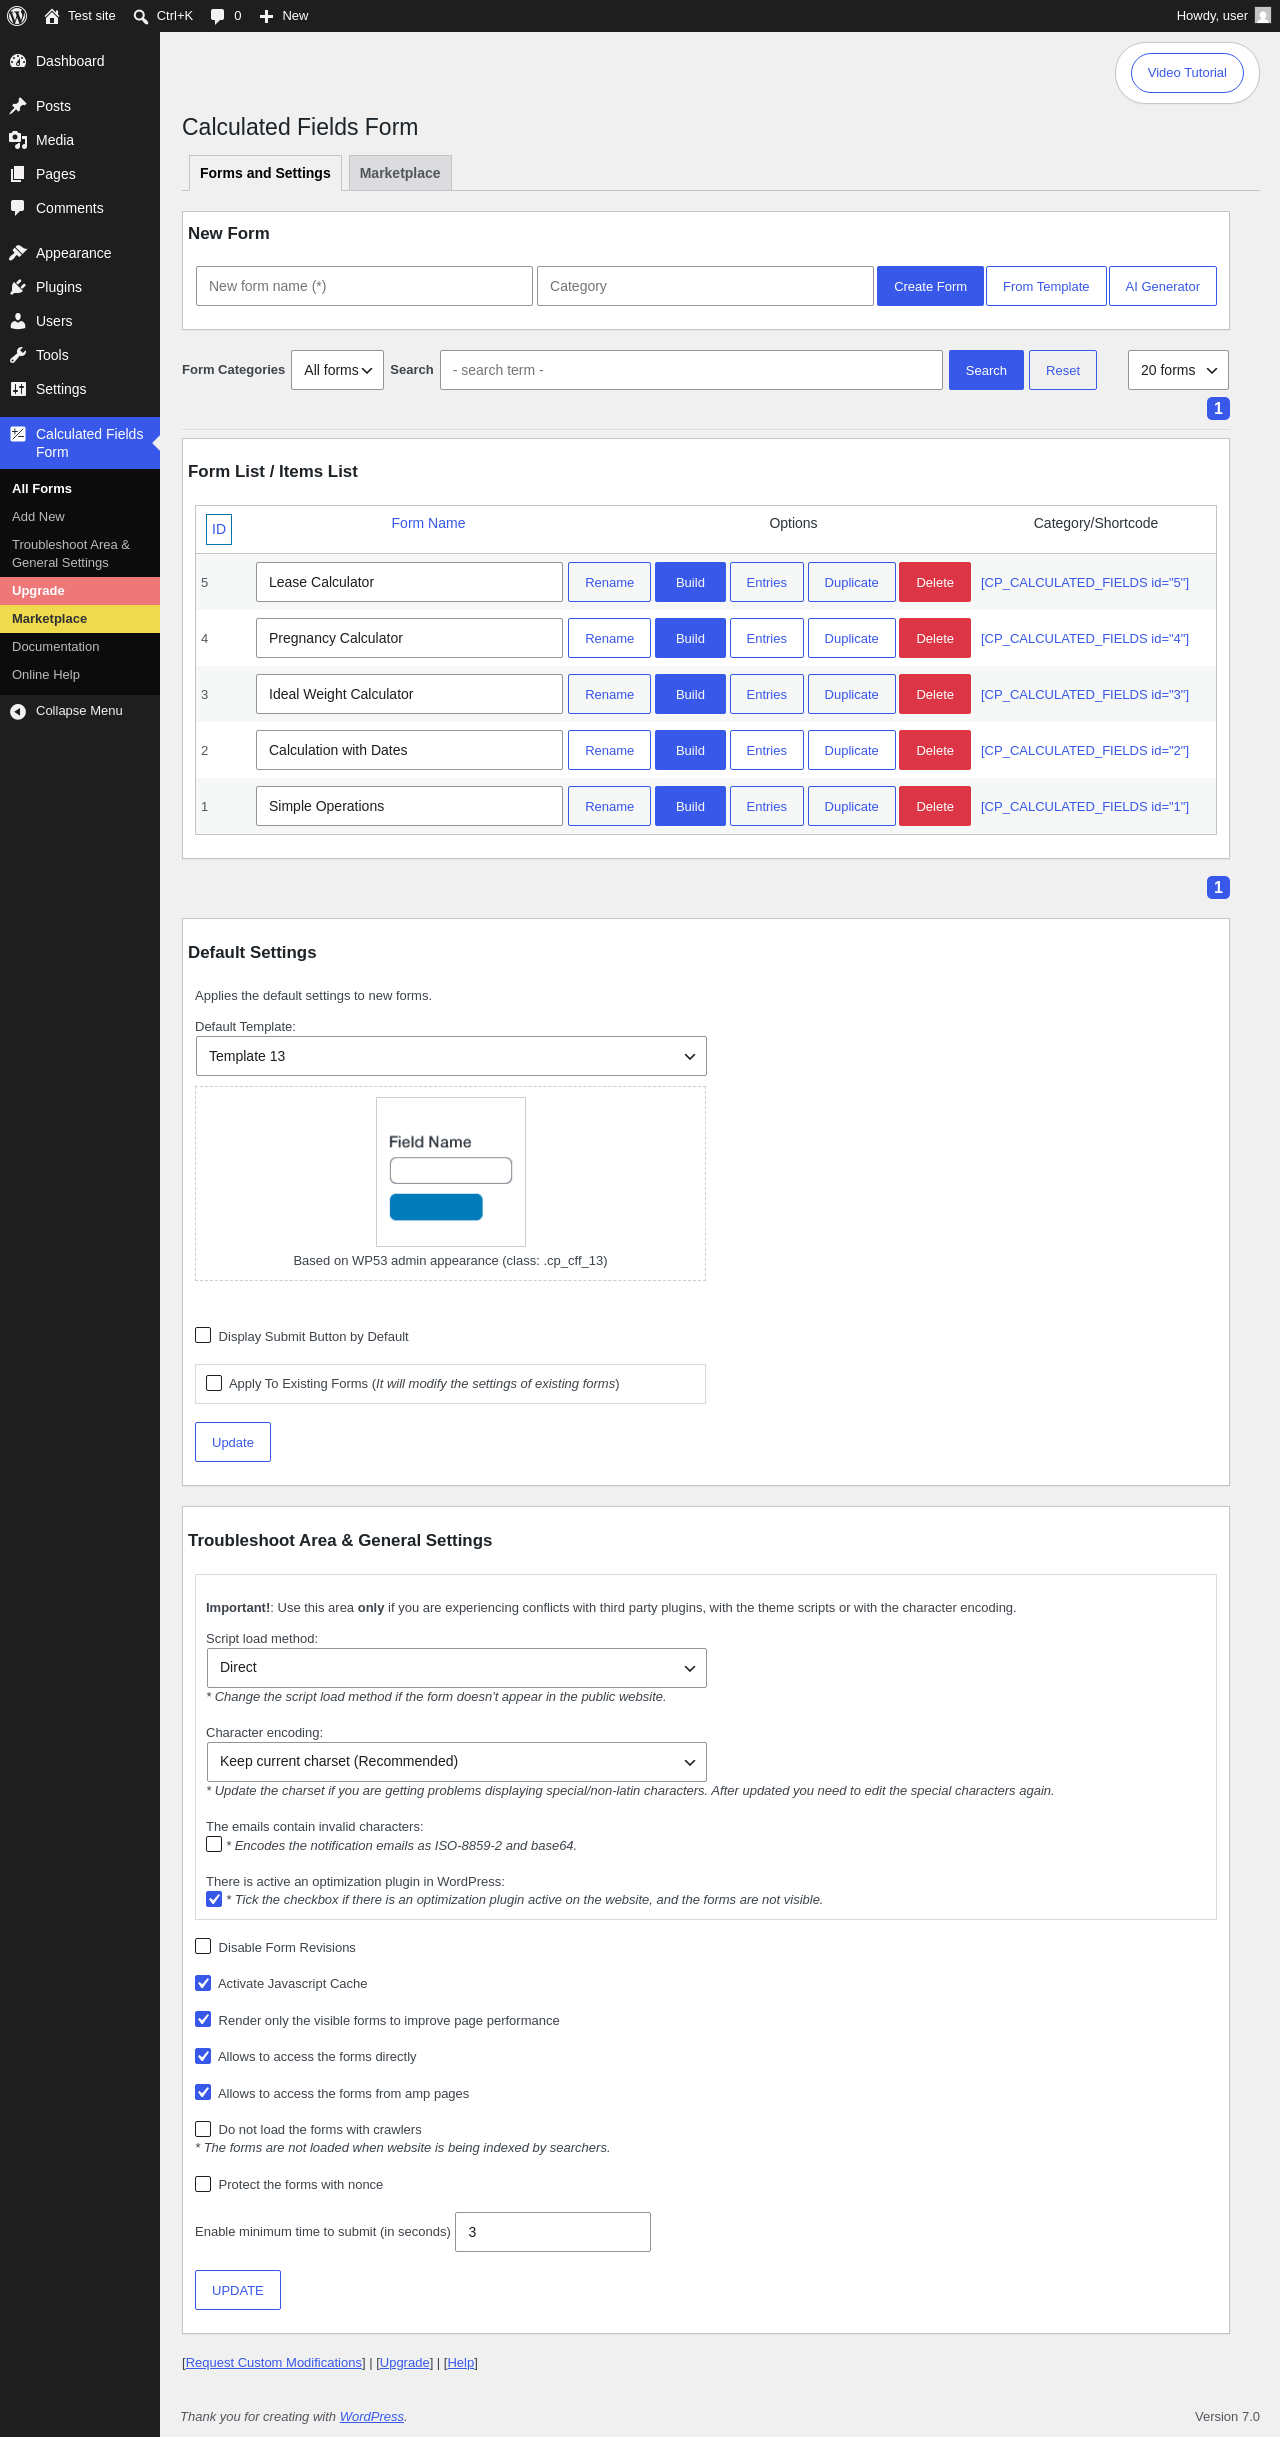Rename the Calculation with Dates form

pos(609,750)
